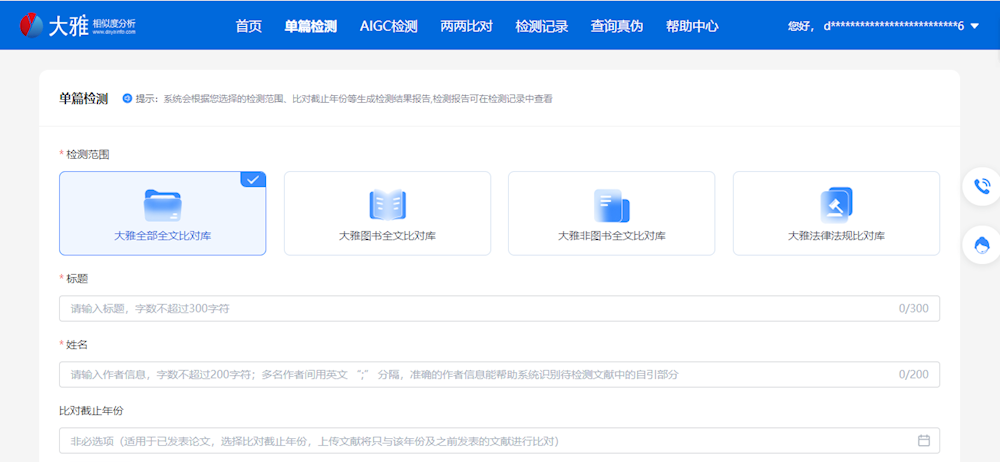
Task: Focus the 姓名 author input field
Action: click(499, 375)
